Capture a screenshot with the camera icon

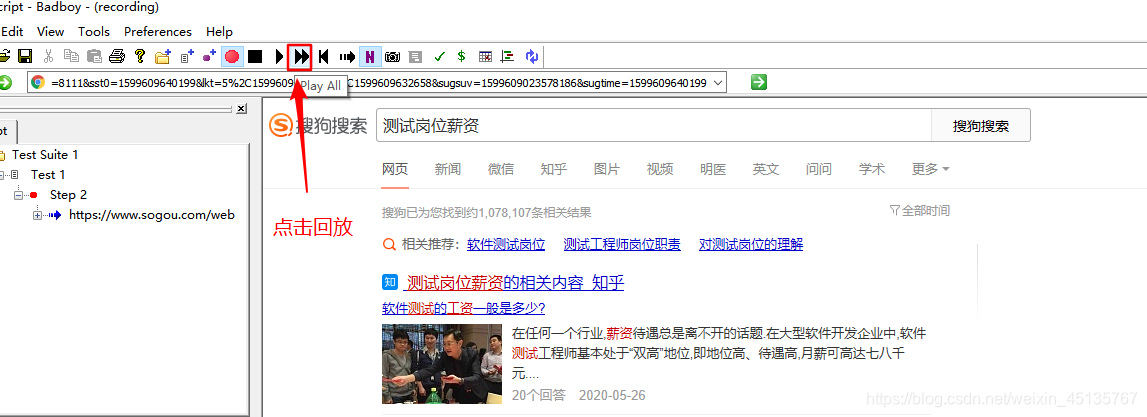[x=393, y=56]
